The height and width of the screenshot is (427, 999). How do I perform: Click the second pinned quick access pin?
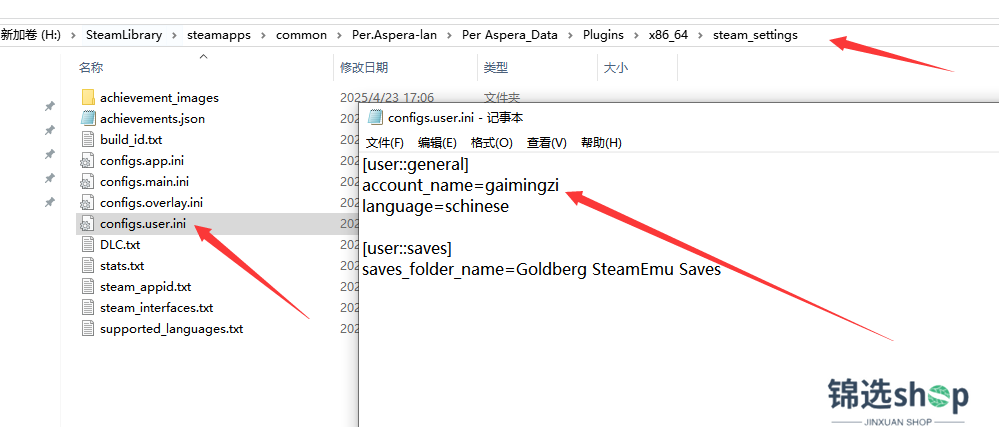click(50, 130)
